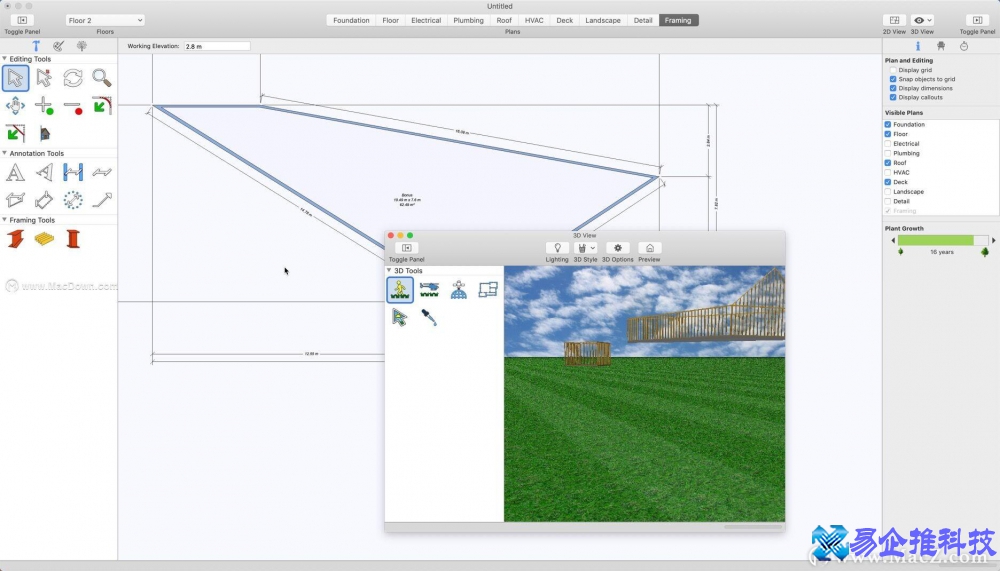Open 3D Options in 3D View window

(617, 248)
